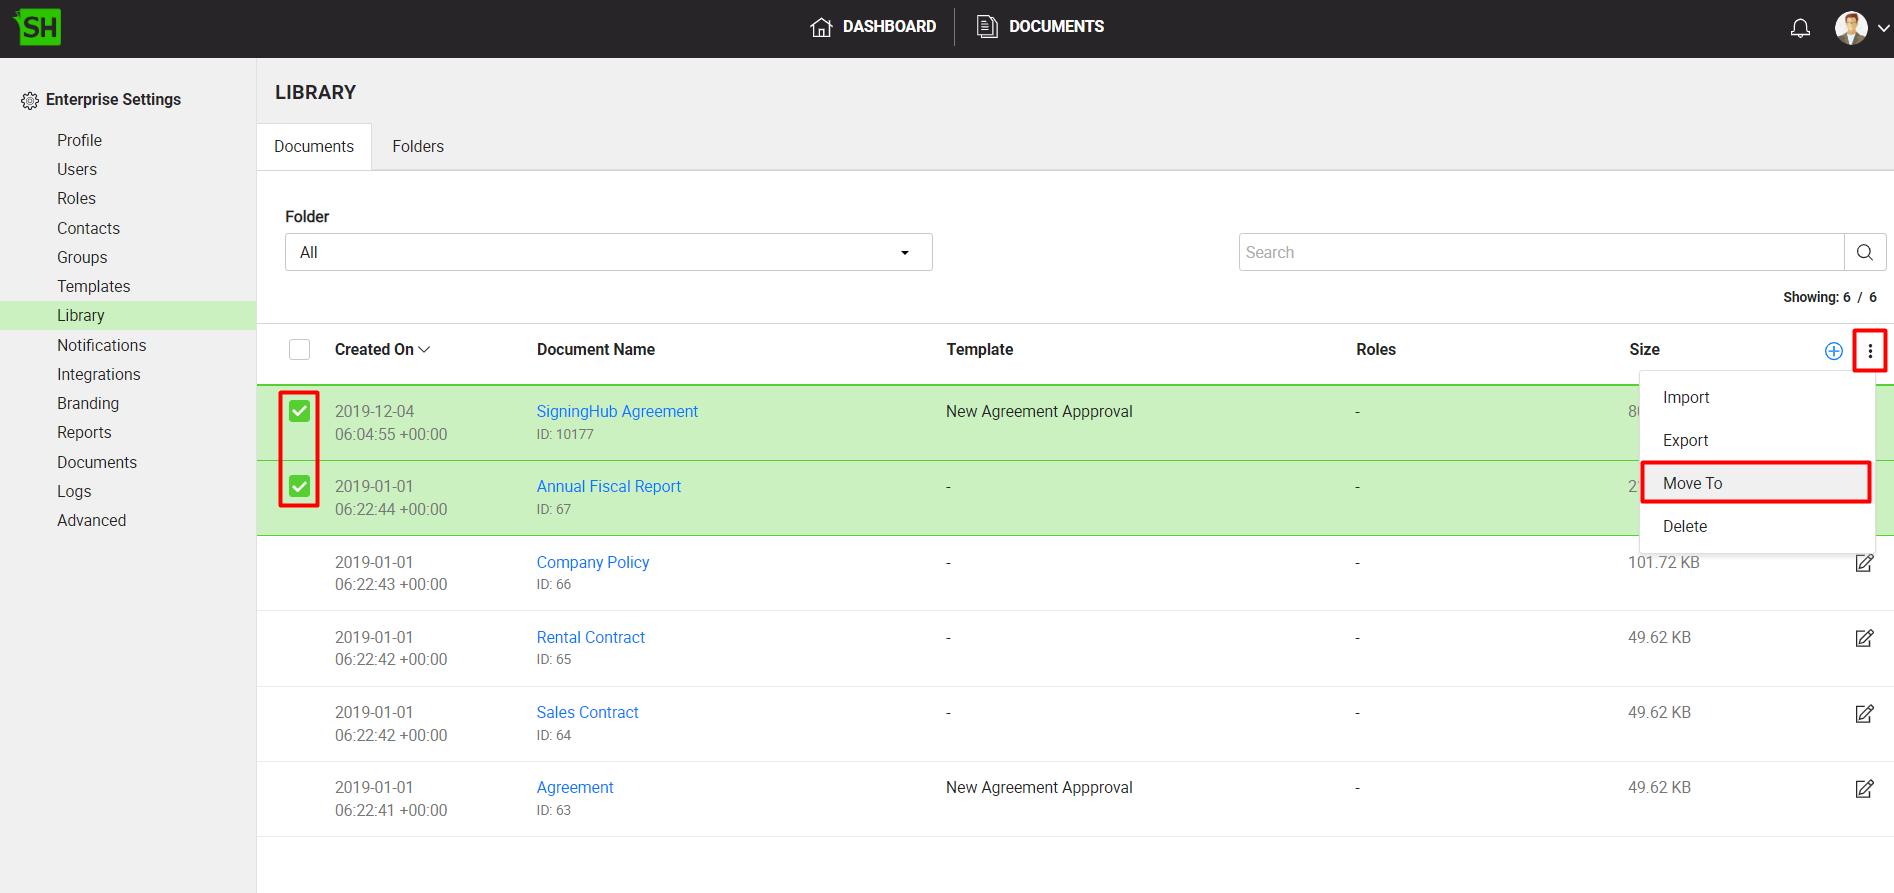The image size is (1894, 893).
Task: Click the search magnifier icon
Action: pyautogui.click(x=1865, y=252)
